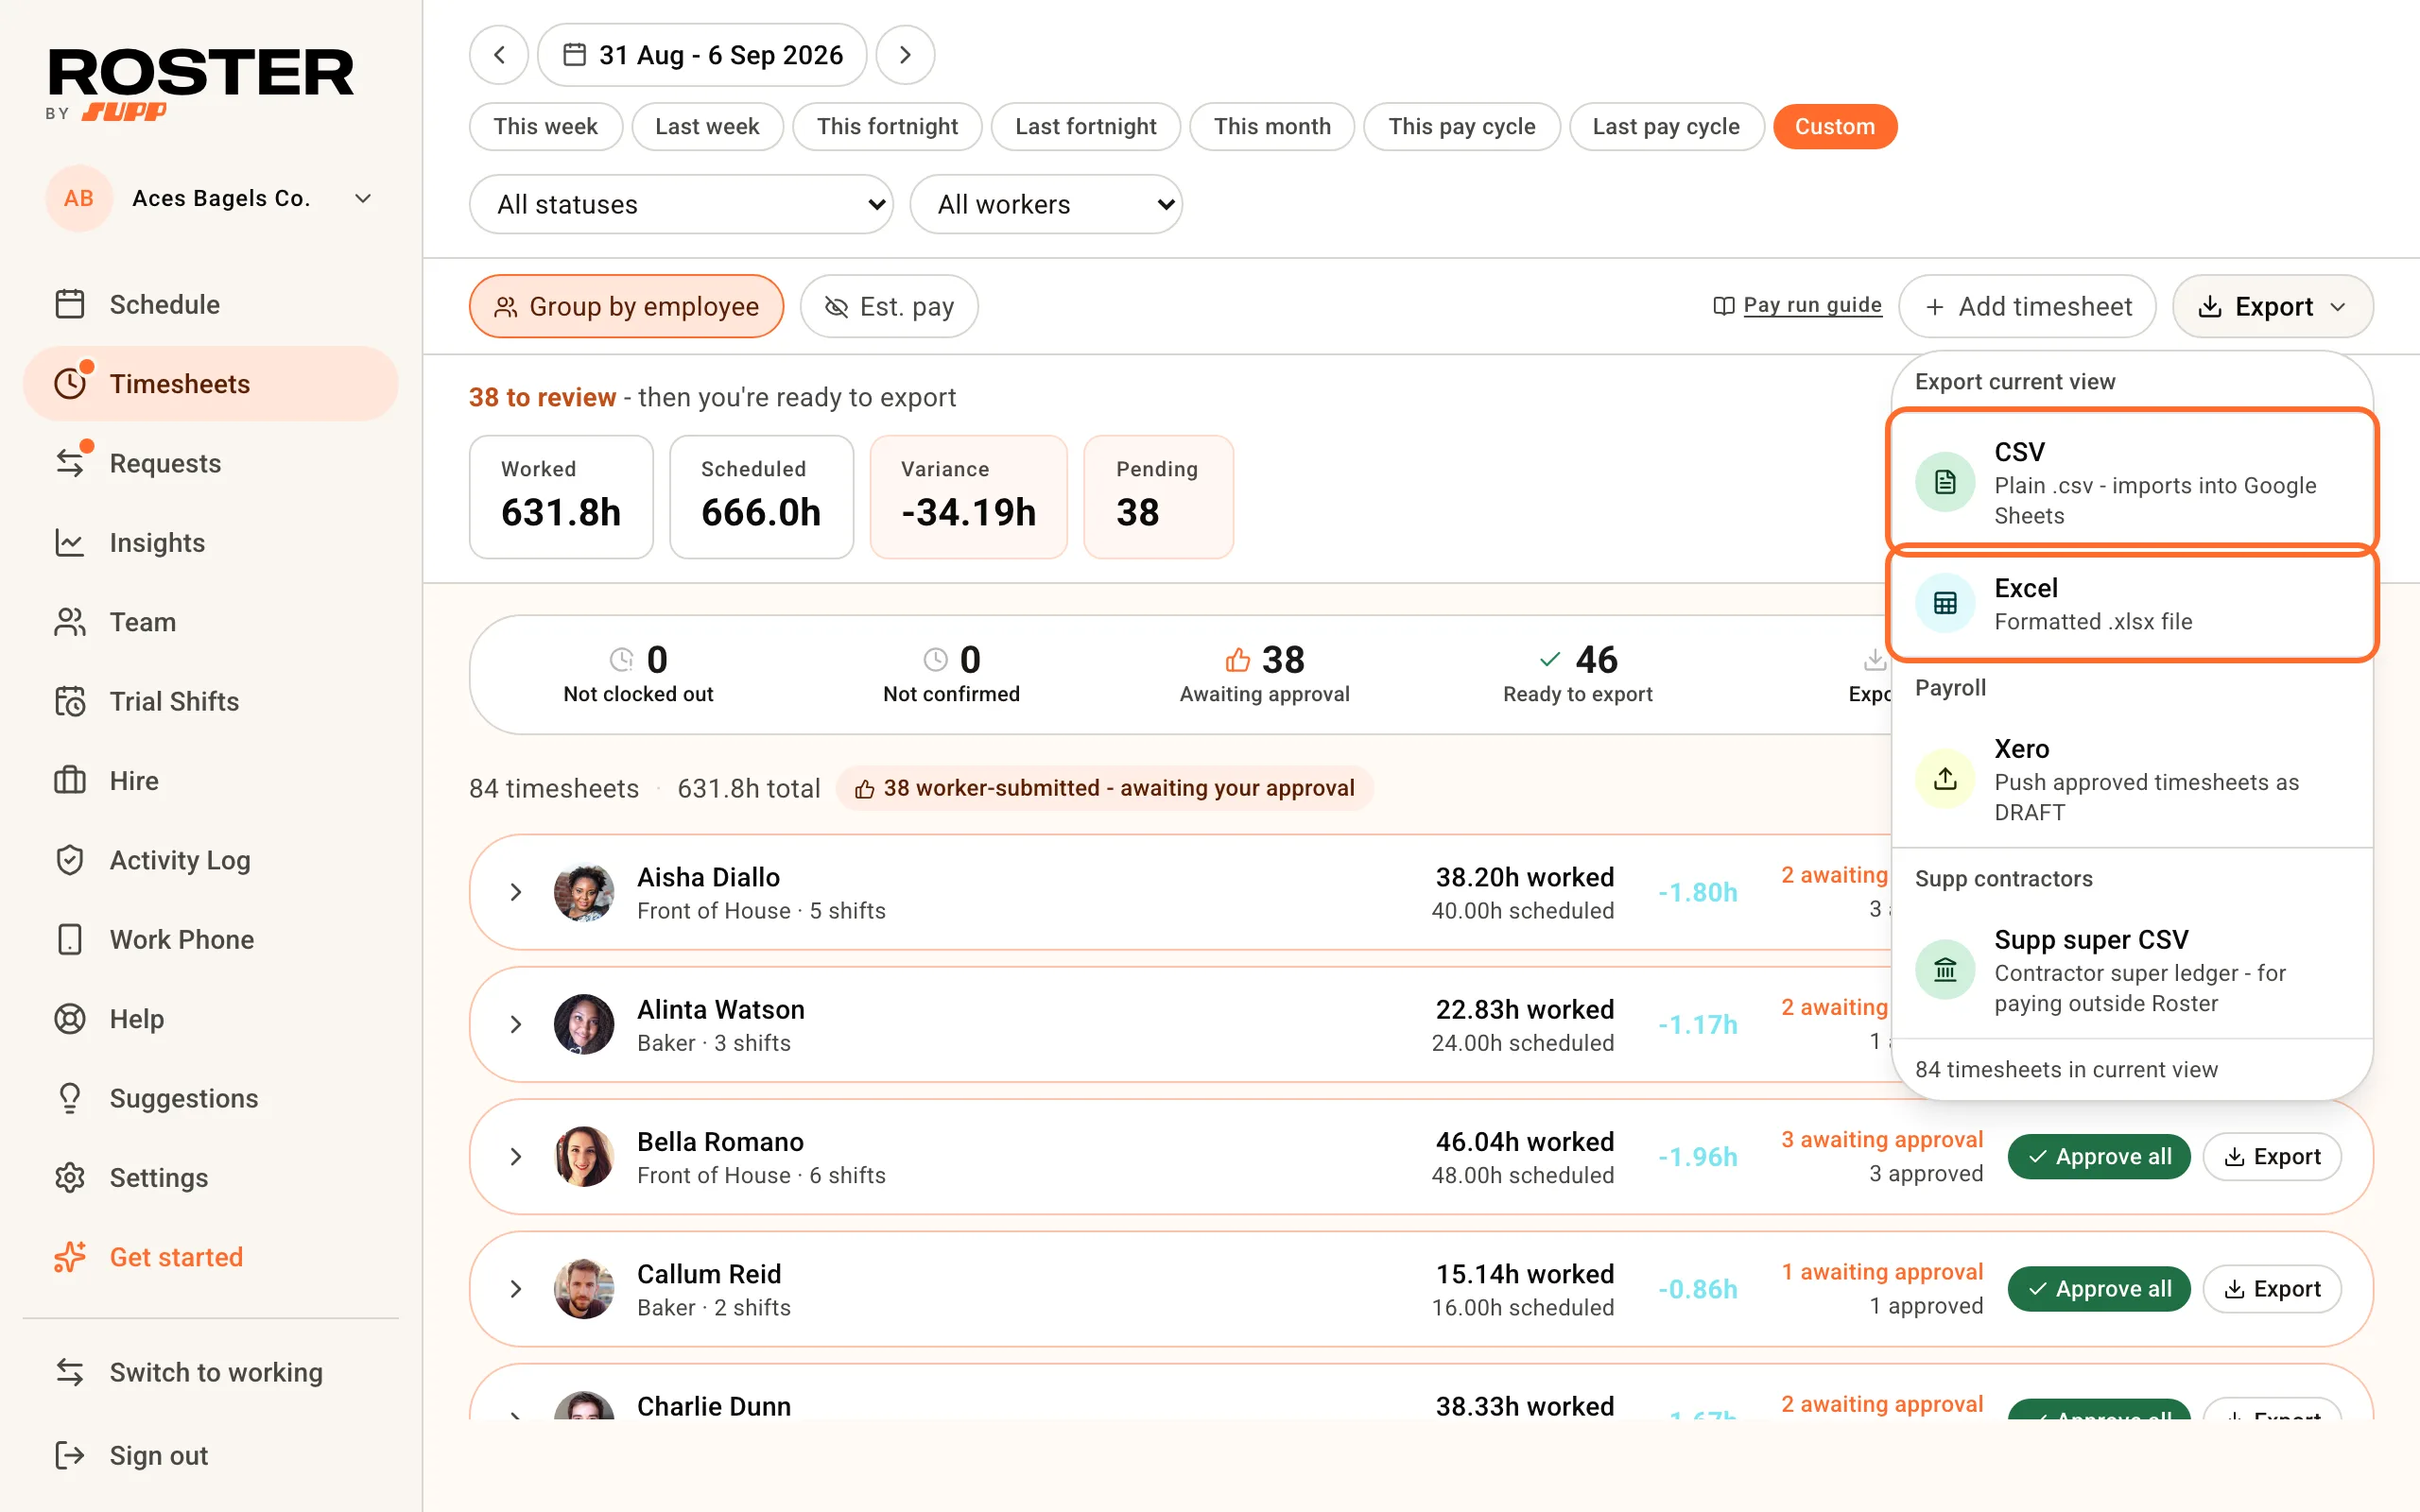This screenshot has width=2420, height=1512.
Task: Click the Requests swap-arrows icon
Action: click(70, 463)
